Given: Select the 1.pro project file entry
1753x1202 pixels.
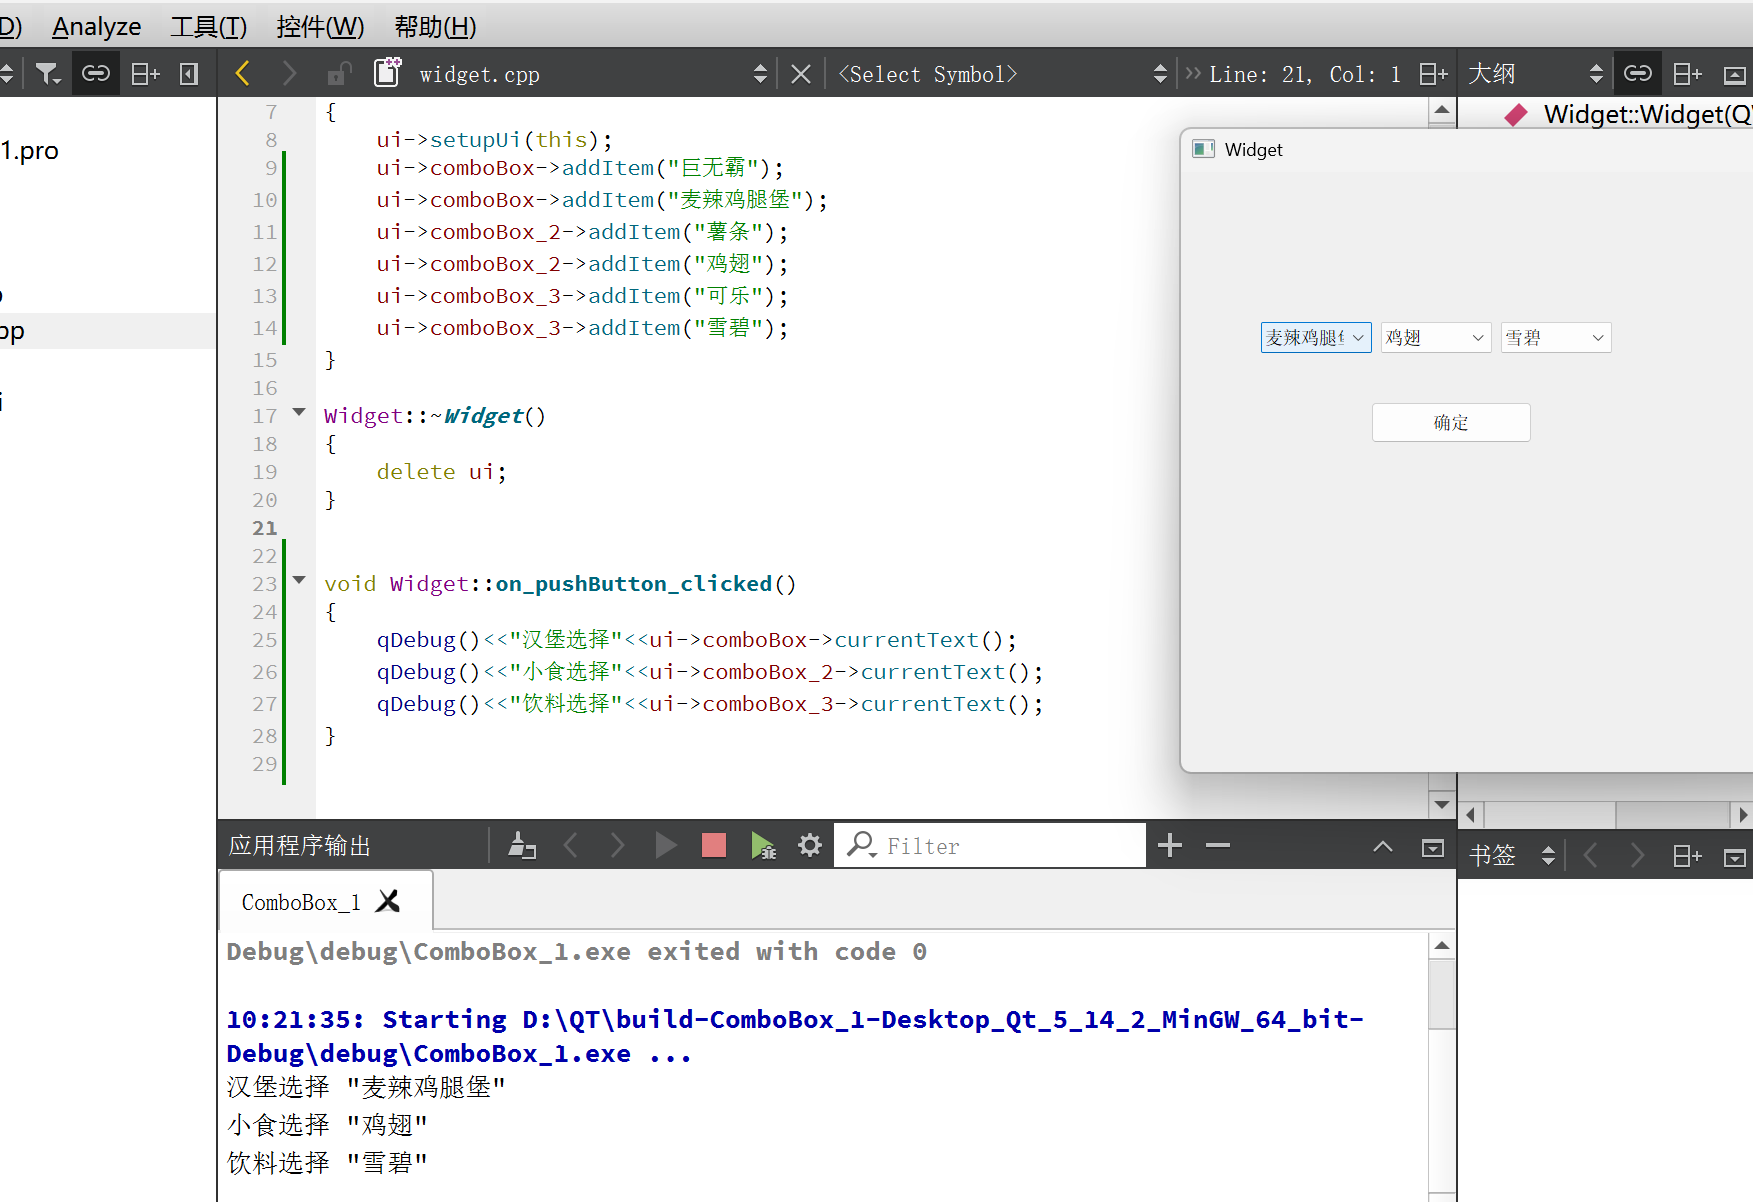Looking at the screenshot, I should [30, 151].
